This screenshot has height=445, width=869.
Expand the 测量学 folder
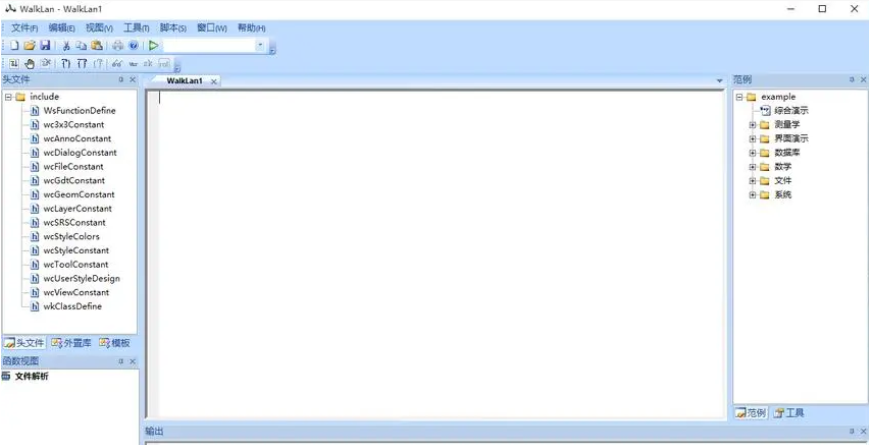tap(753, 125)
